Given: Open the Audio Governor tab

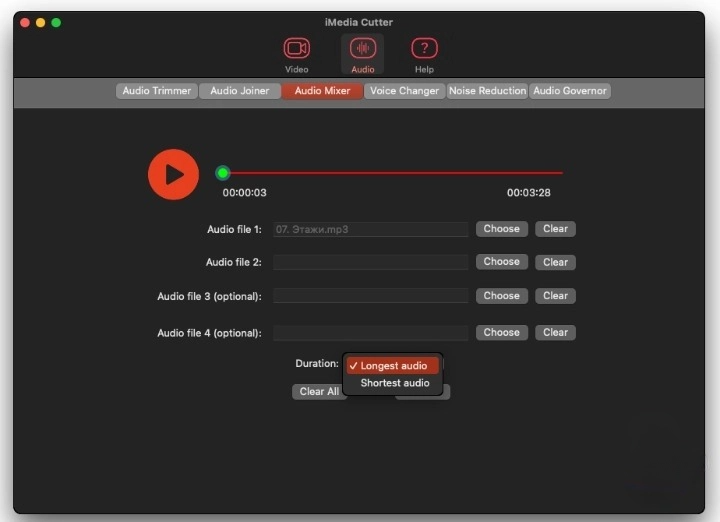Looking at the screenshot, I should pyautogui.click(x=570, y=91).
